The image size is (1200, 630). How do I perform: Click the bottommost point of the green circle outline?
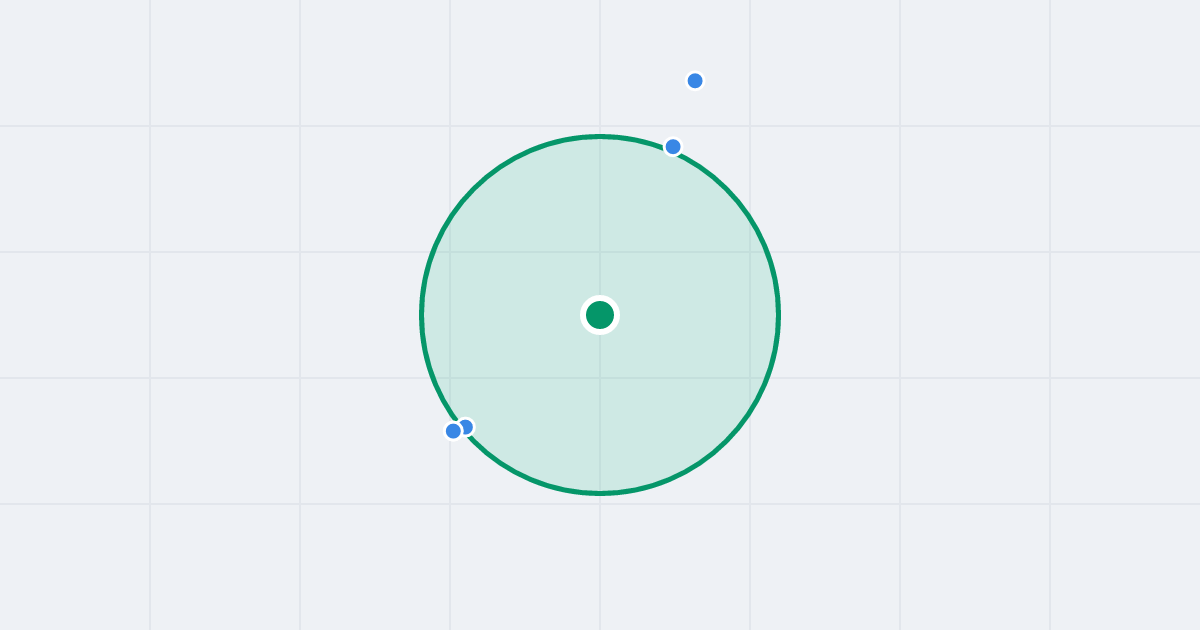600,493
